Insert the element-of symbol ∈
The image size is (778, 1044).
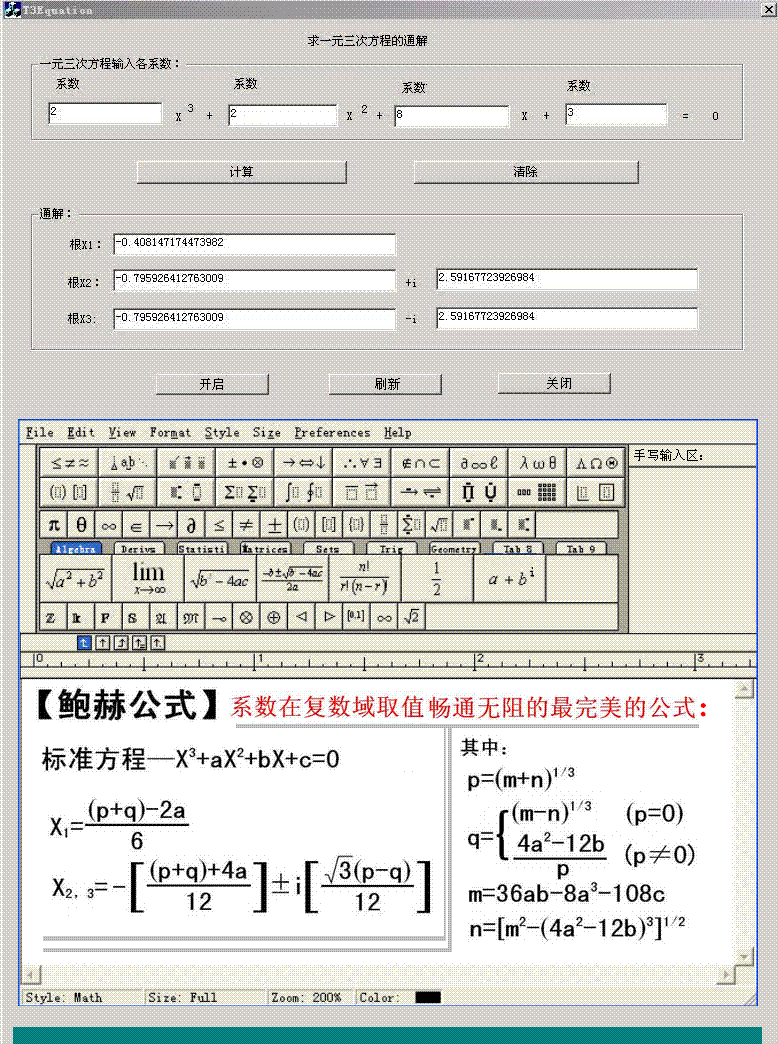pyautogui.click(x=136, y=525)
